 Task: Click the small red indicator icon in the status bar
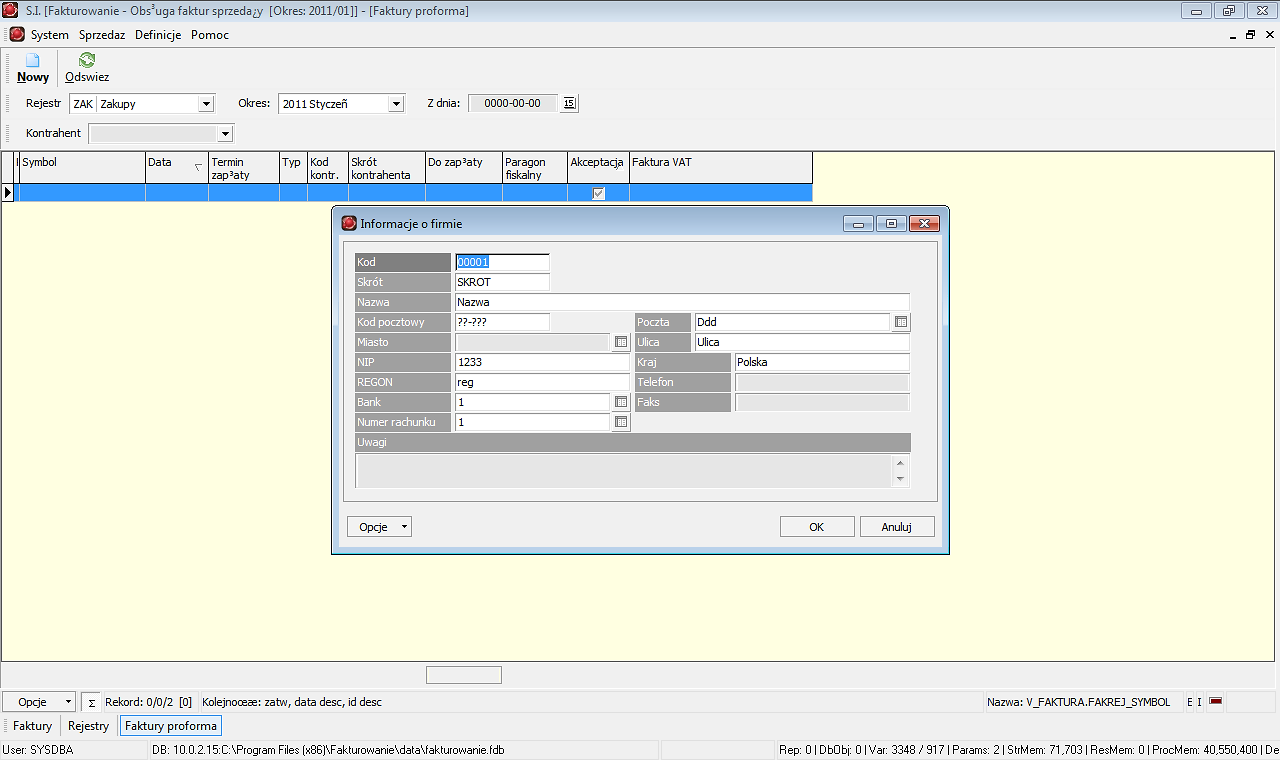(x=1216, y=701)
